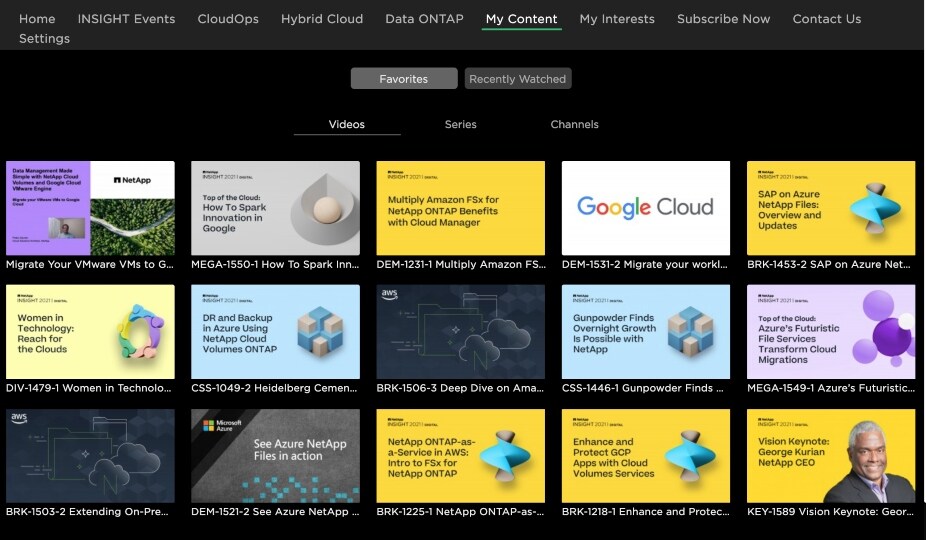Open the MEGA-1550-1 How To Spark title
Image resolution: width=926 pixels, height=540 pixels.
(x=275, y=265)
